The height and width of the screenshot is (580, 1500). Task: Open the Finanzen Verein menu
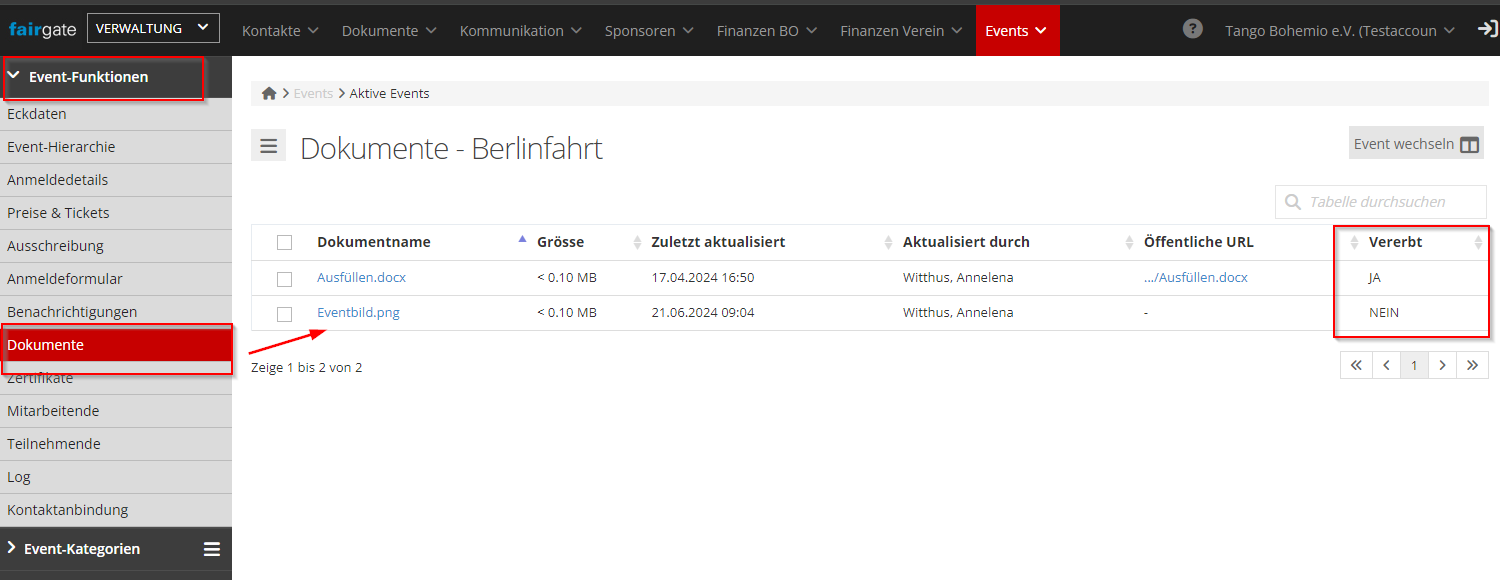pos(901,31)
